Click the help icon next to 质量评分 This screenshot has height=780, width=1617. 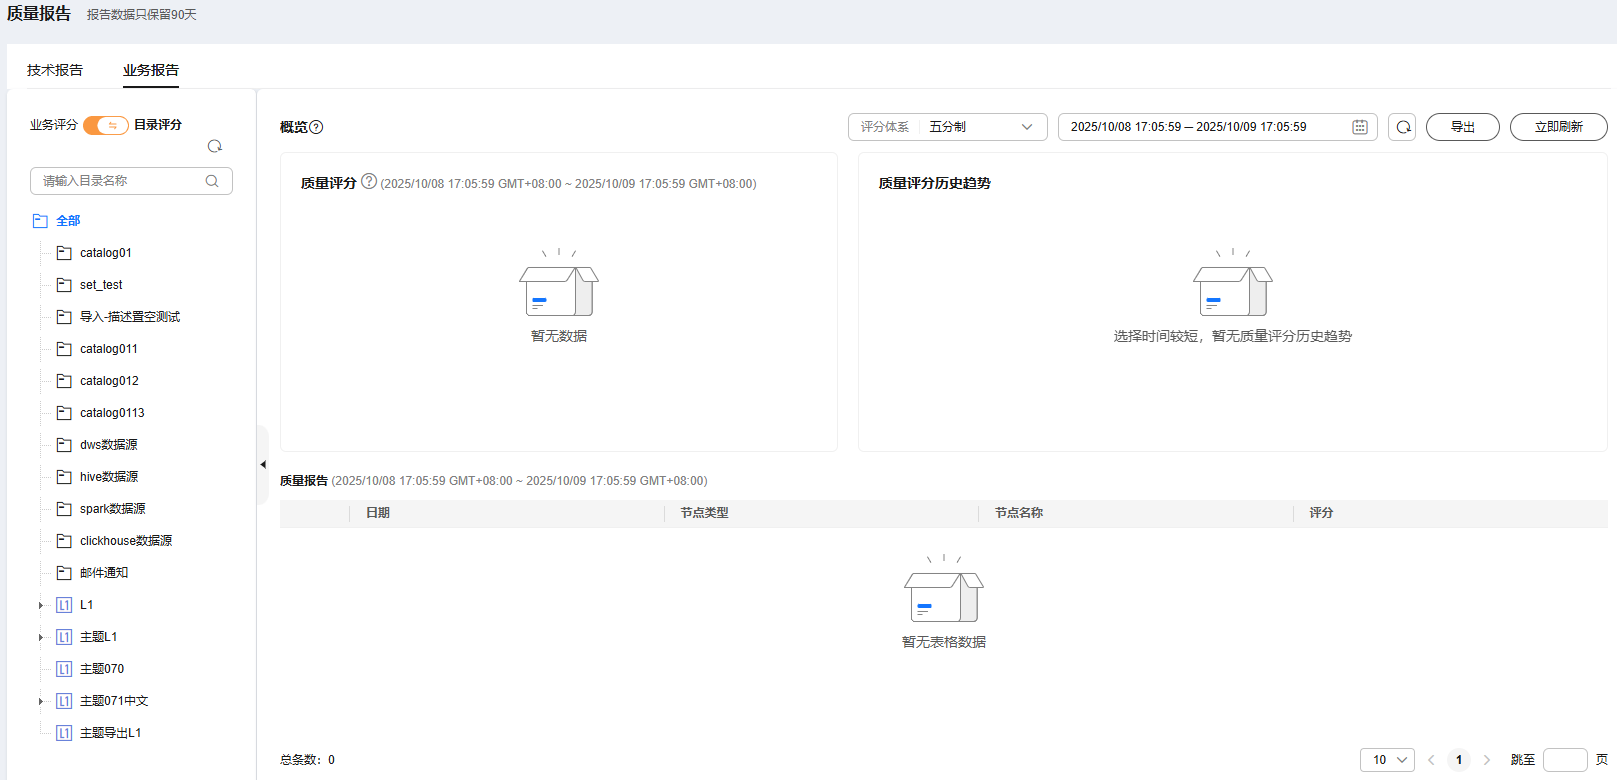(369, 182)
